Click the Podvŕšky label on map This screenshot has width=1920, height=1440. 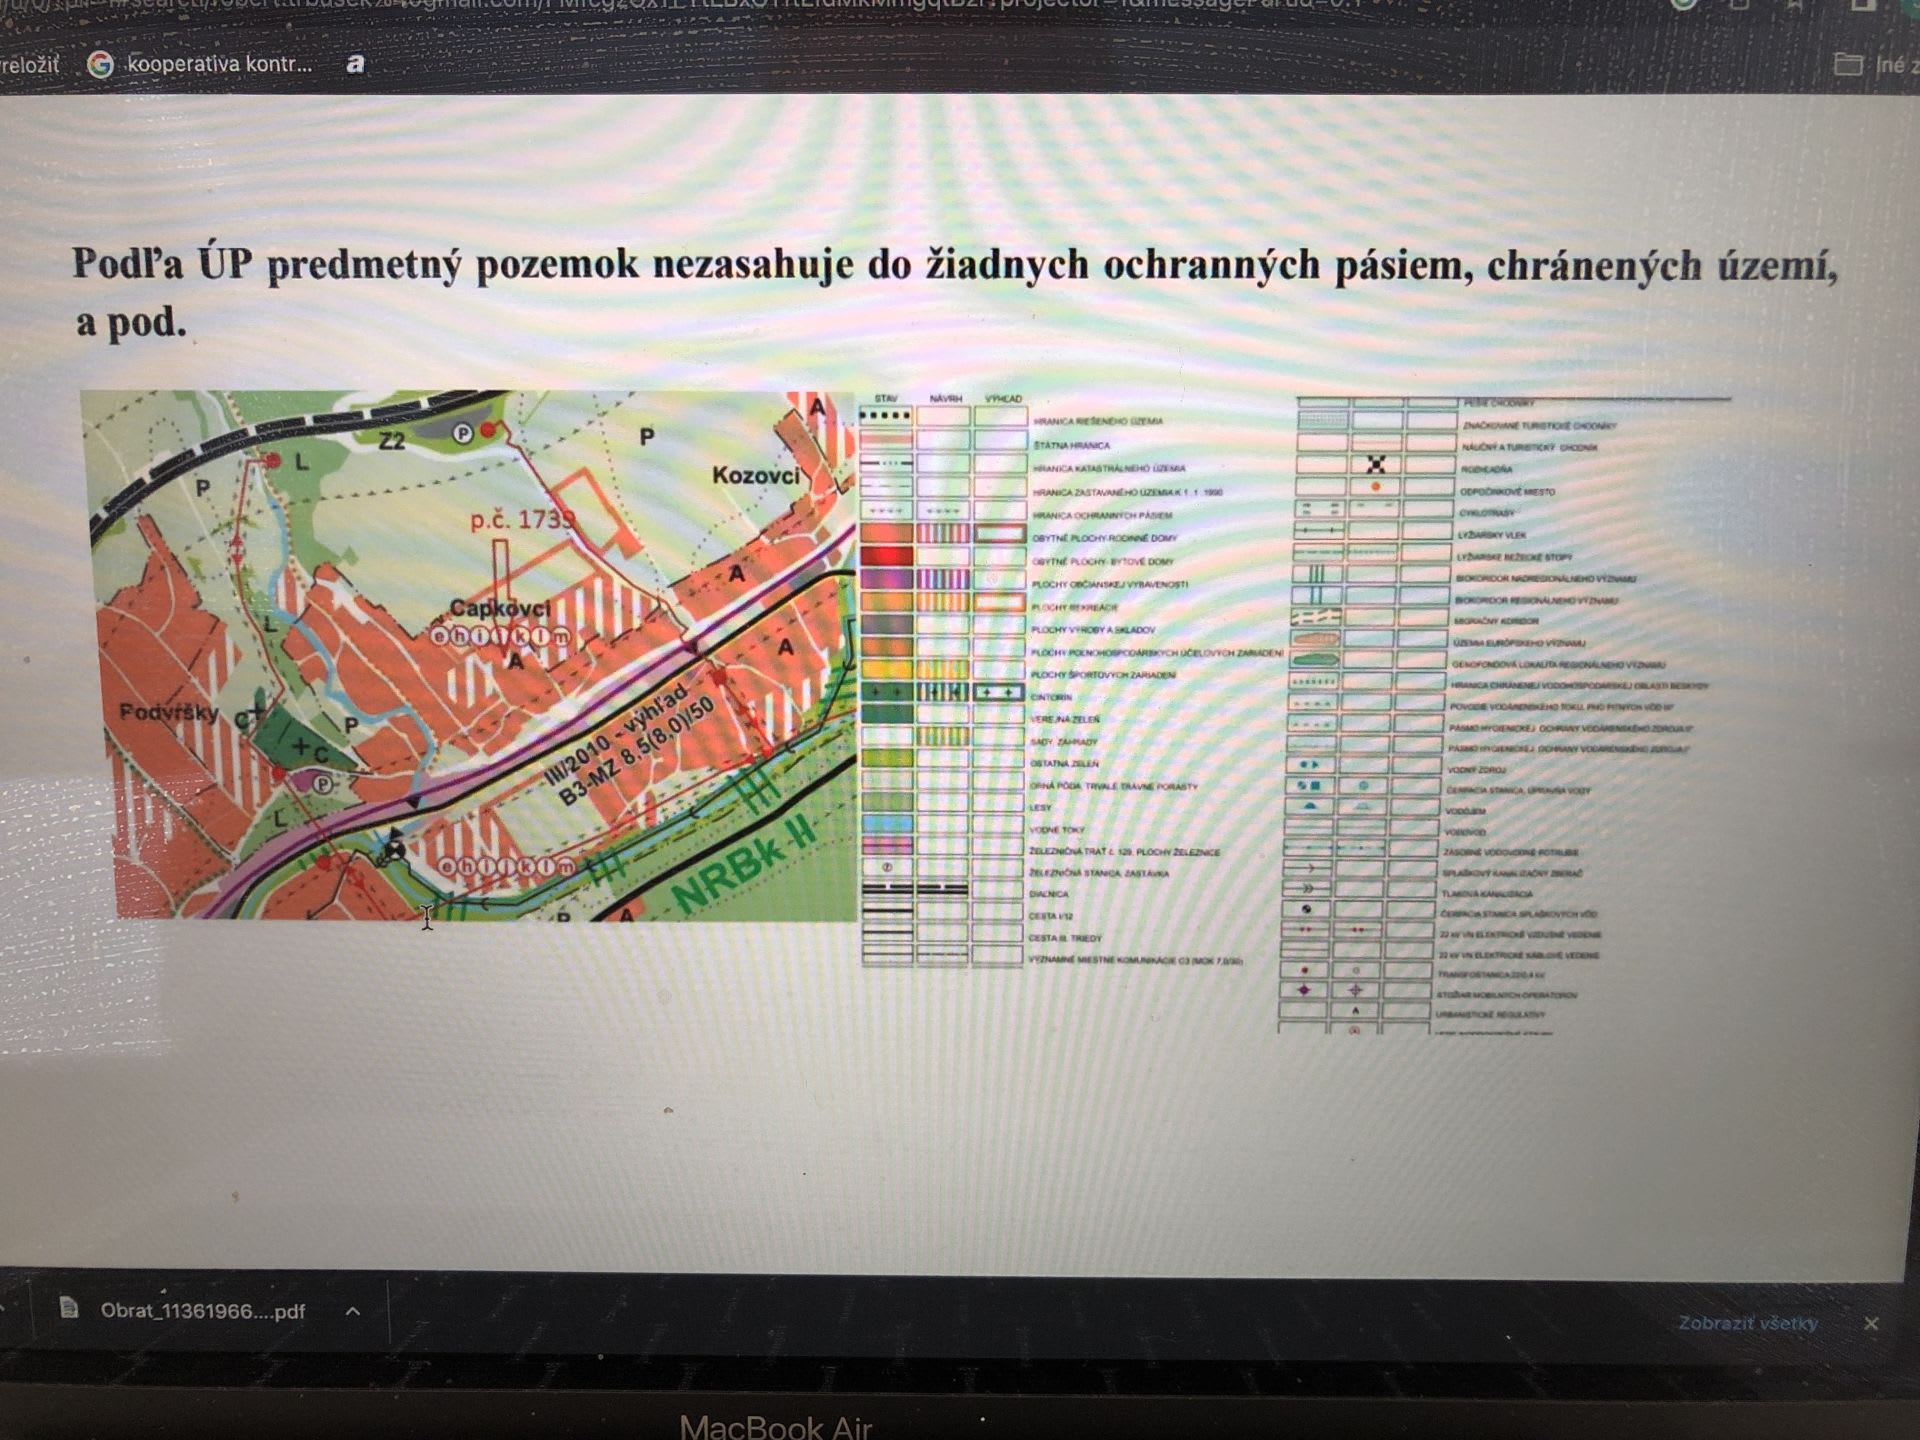coord(168,712)
